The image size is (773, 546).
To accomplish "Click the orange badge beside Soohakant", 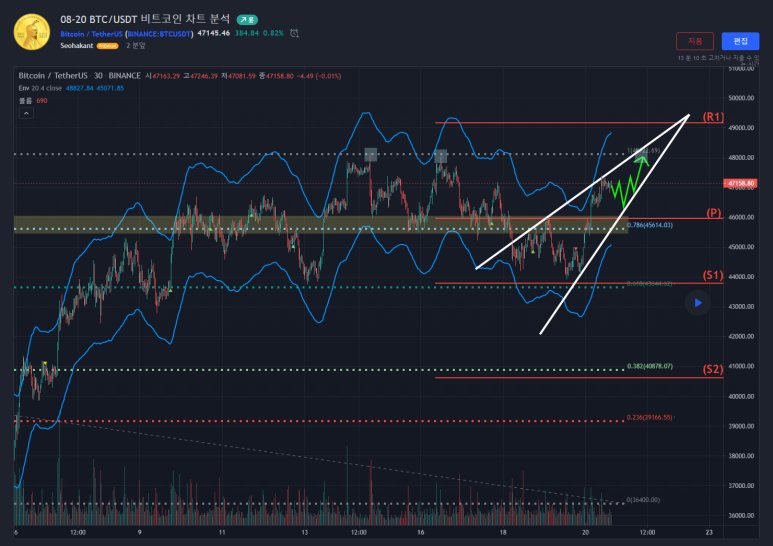I will [107, 46].
